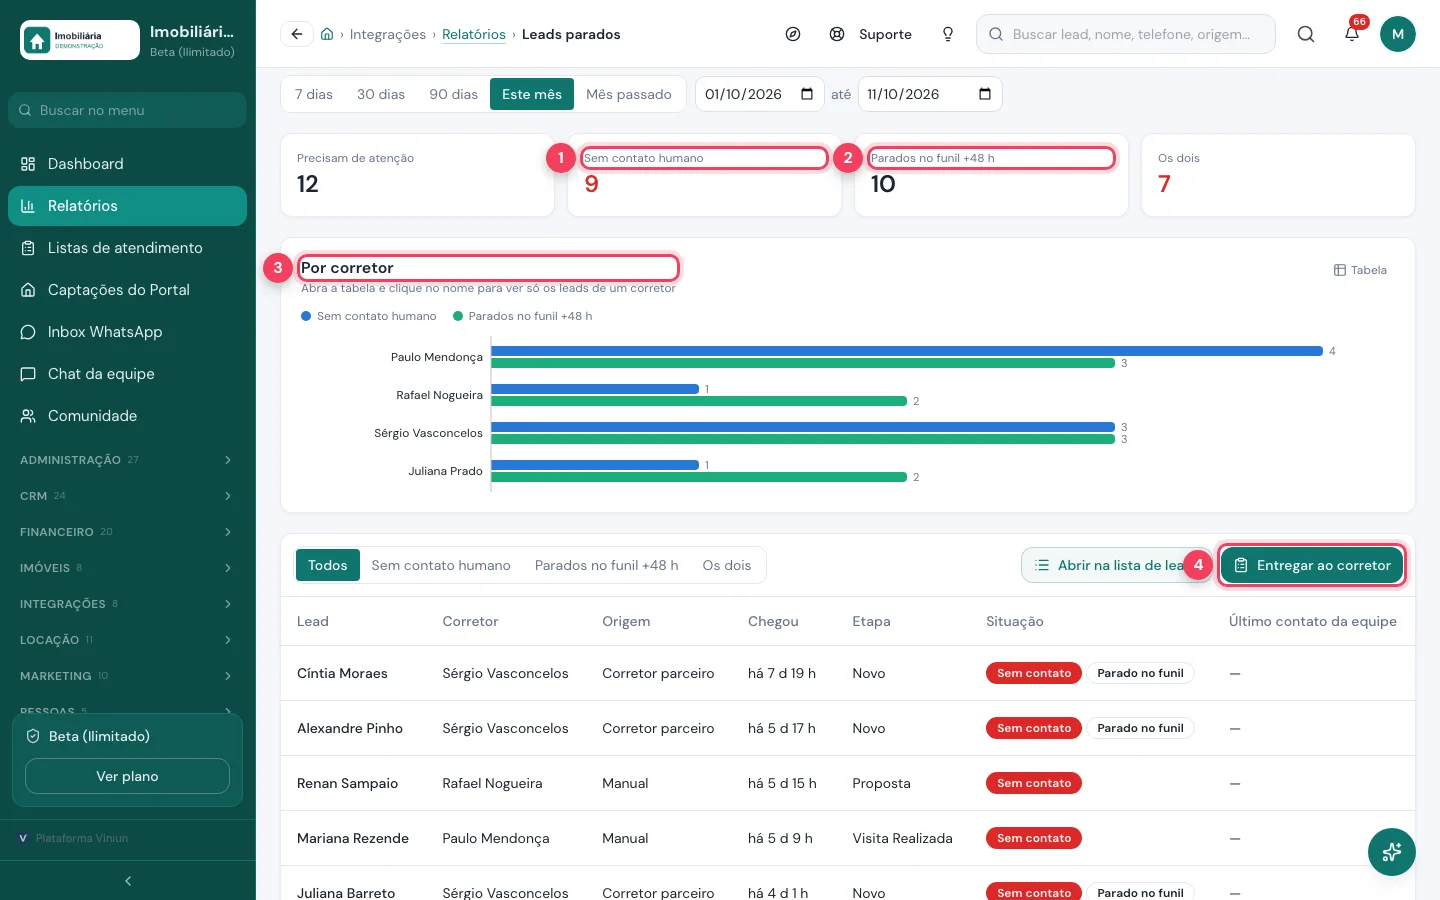Focus the Buscar lead search field

[1126, 34]
